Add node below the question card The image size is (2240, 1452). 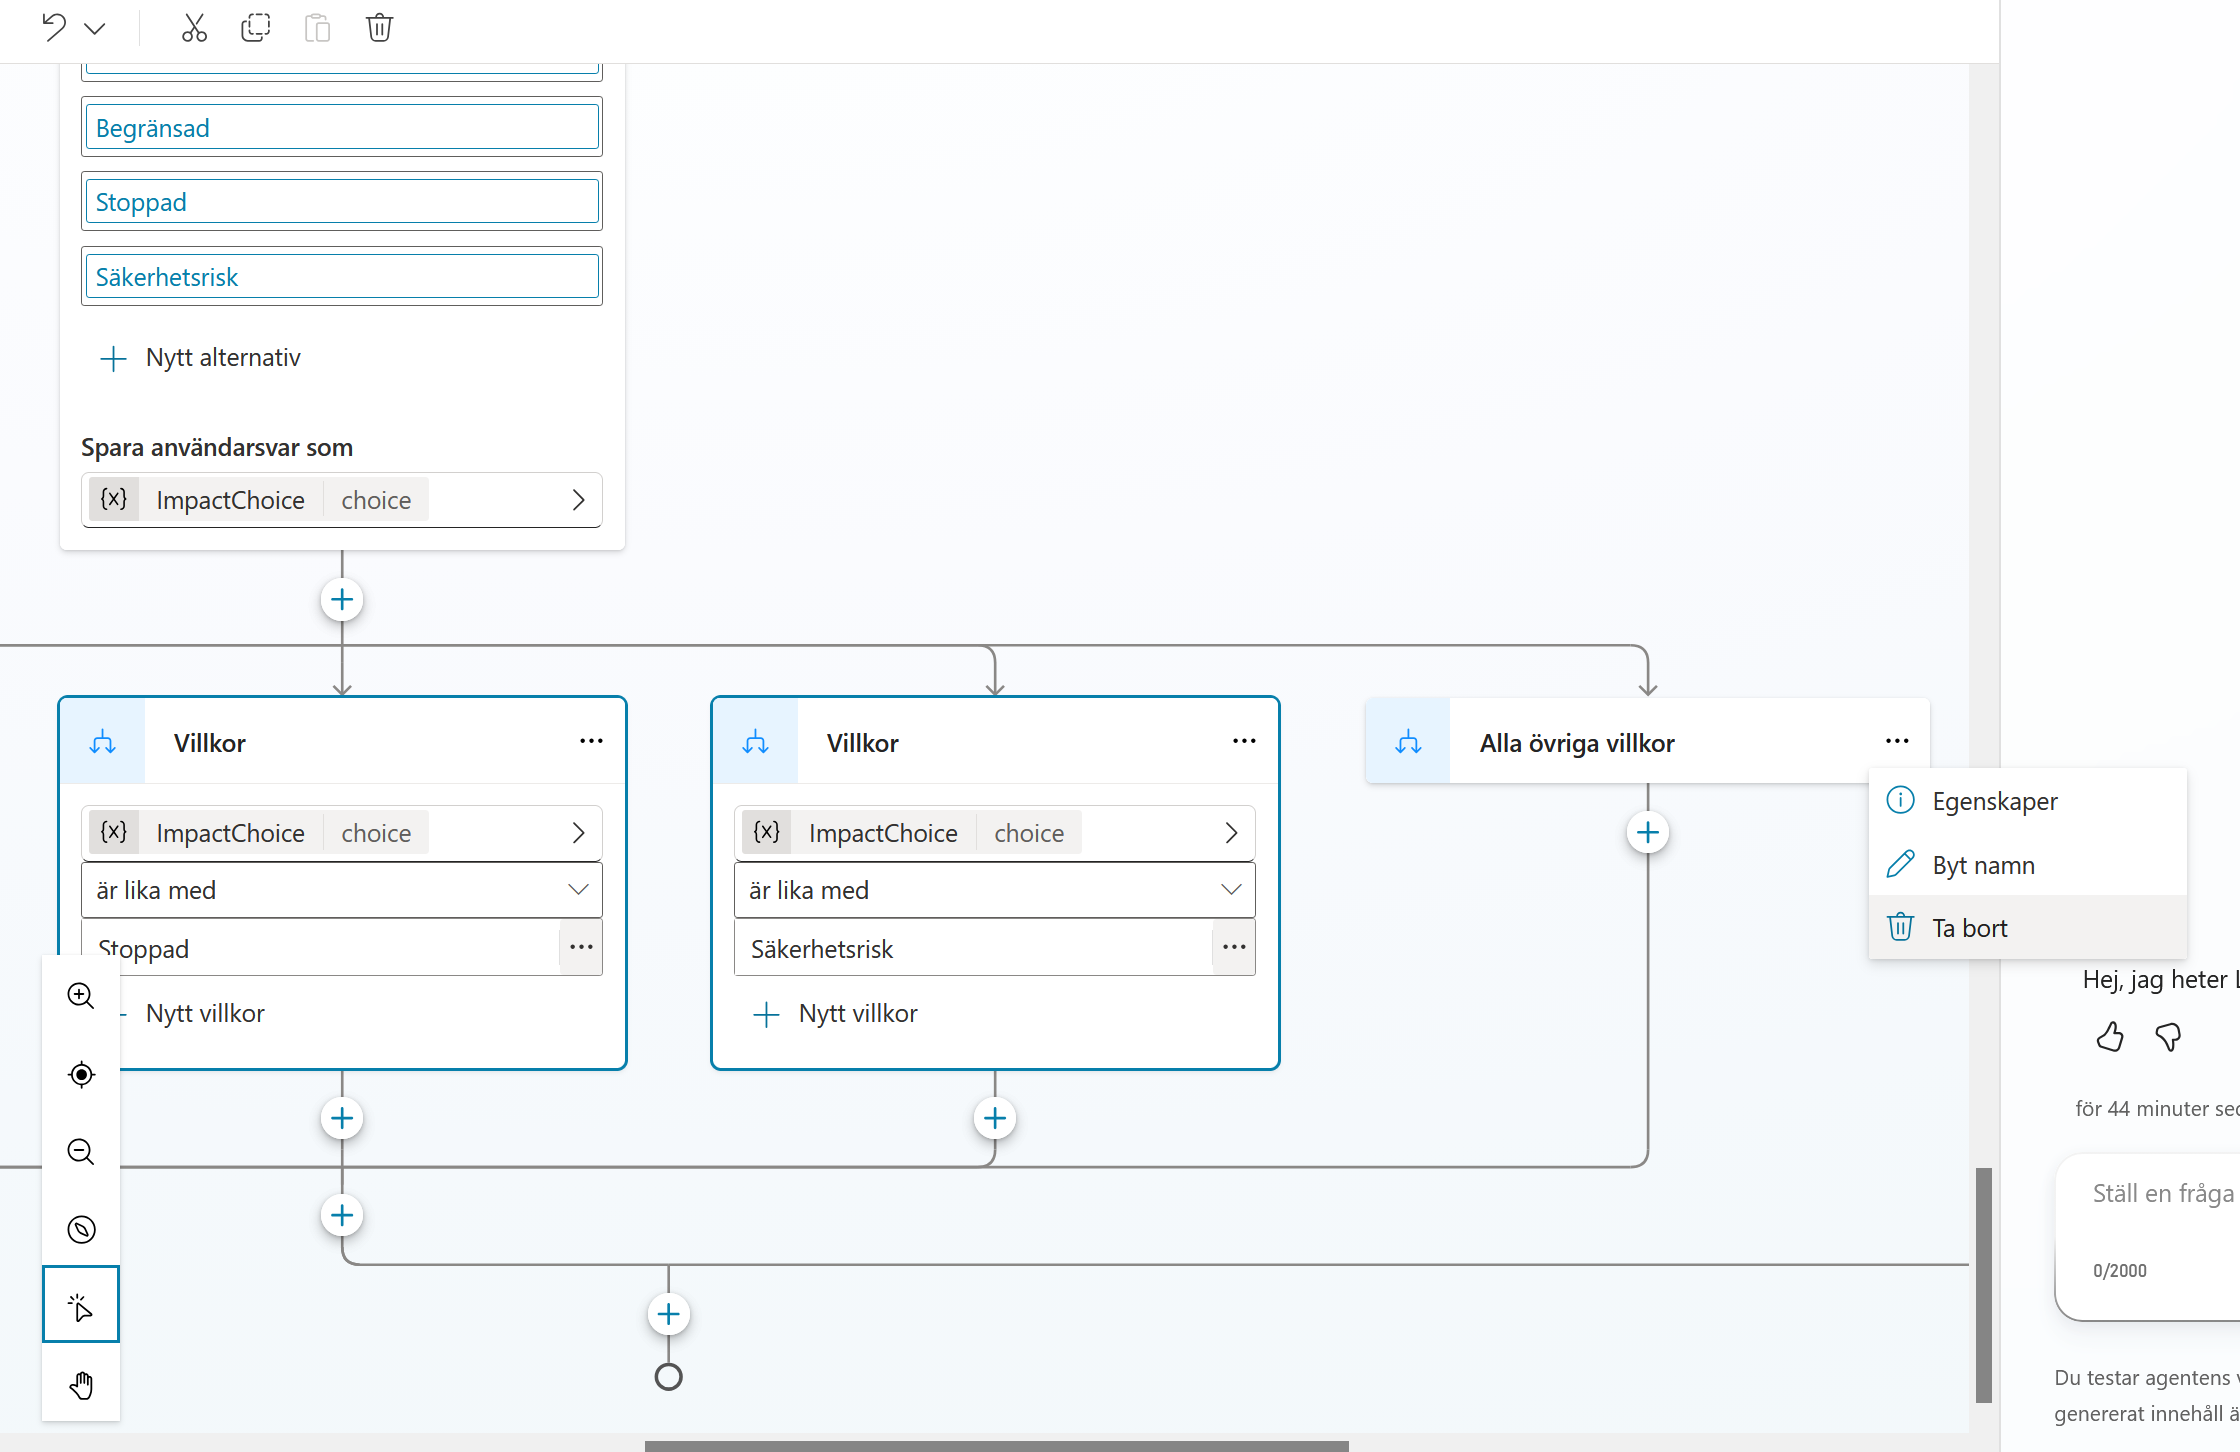342,600
